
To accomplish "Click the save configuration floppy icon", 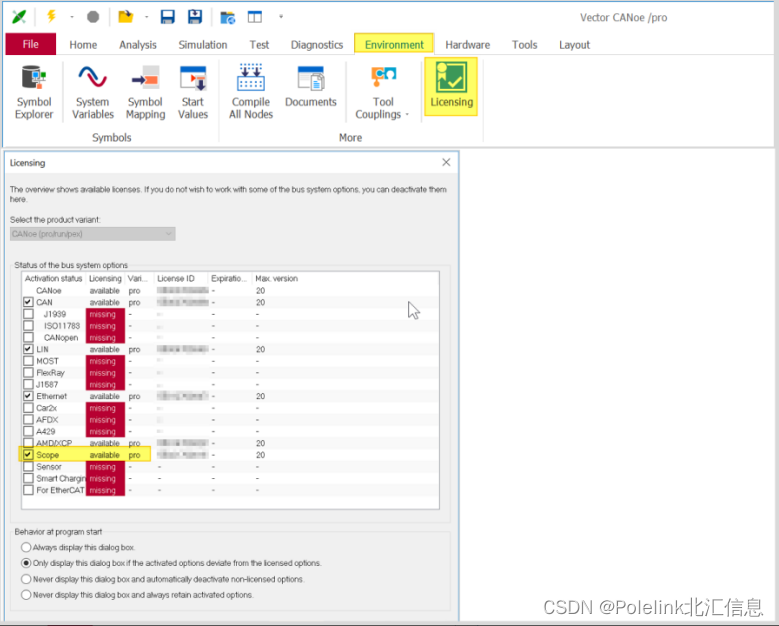I will 168,17.
